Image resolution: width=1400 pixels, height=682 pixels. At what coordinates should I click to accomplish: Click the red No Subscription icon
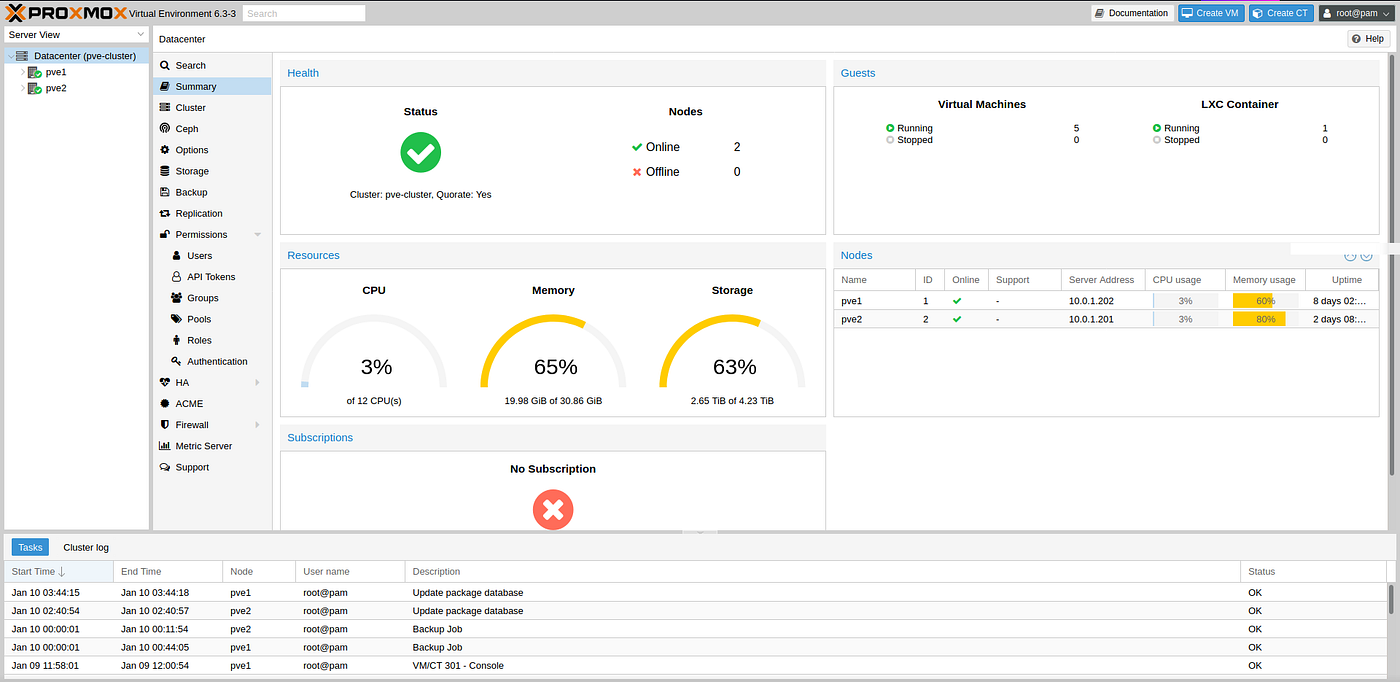[552, 510]
